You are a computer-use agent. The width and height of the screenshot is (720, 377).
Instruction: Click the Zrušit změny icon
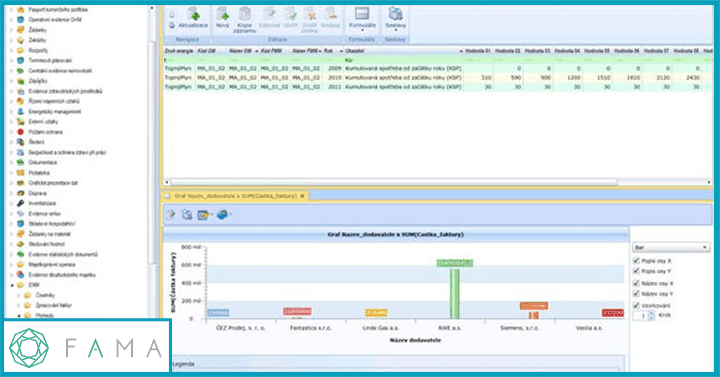(x=309, y=14)
